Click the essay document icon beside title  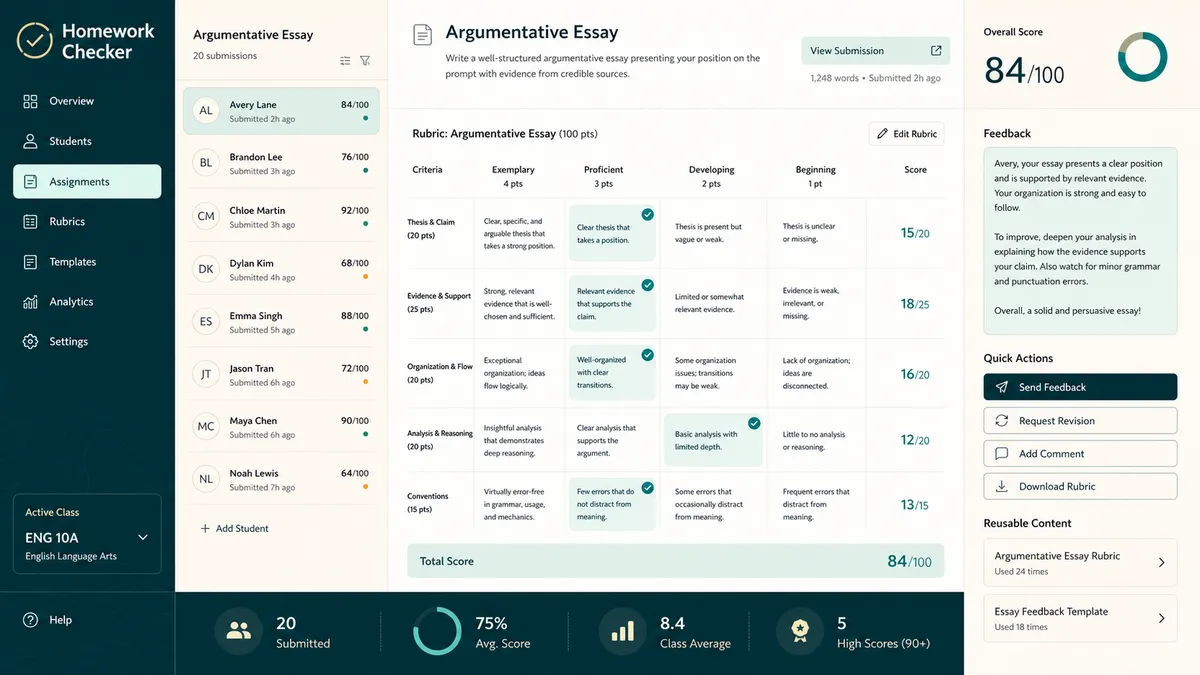[x=423, y=35]
